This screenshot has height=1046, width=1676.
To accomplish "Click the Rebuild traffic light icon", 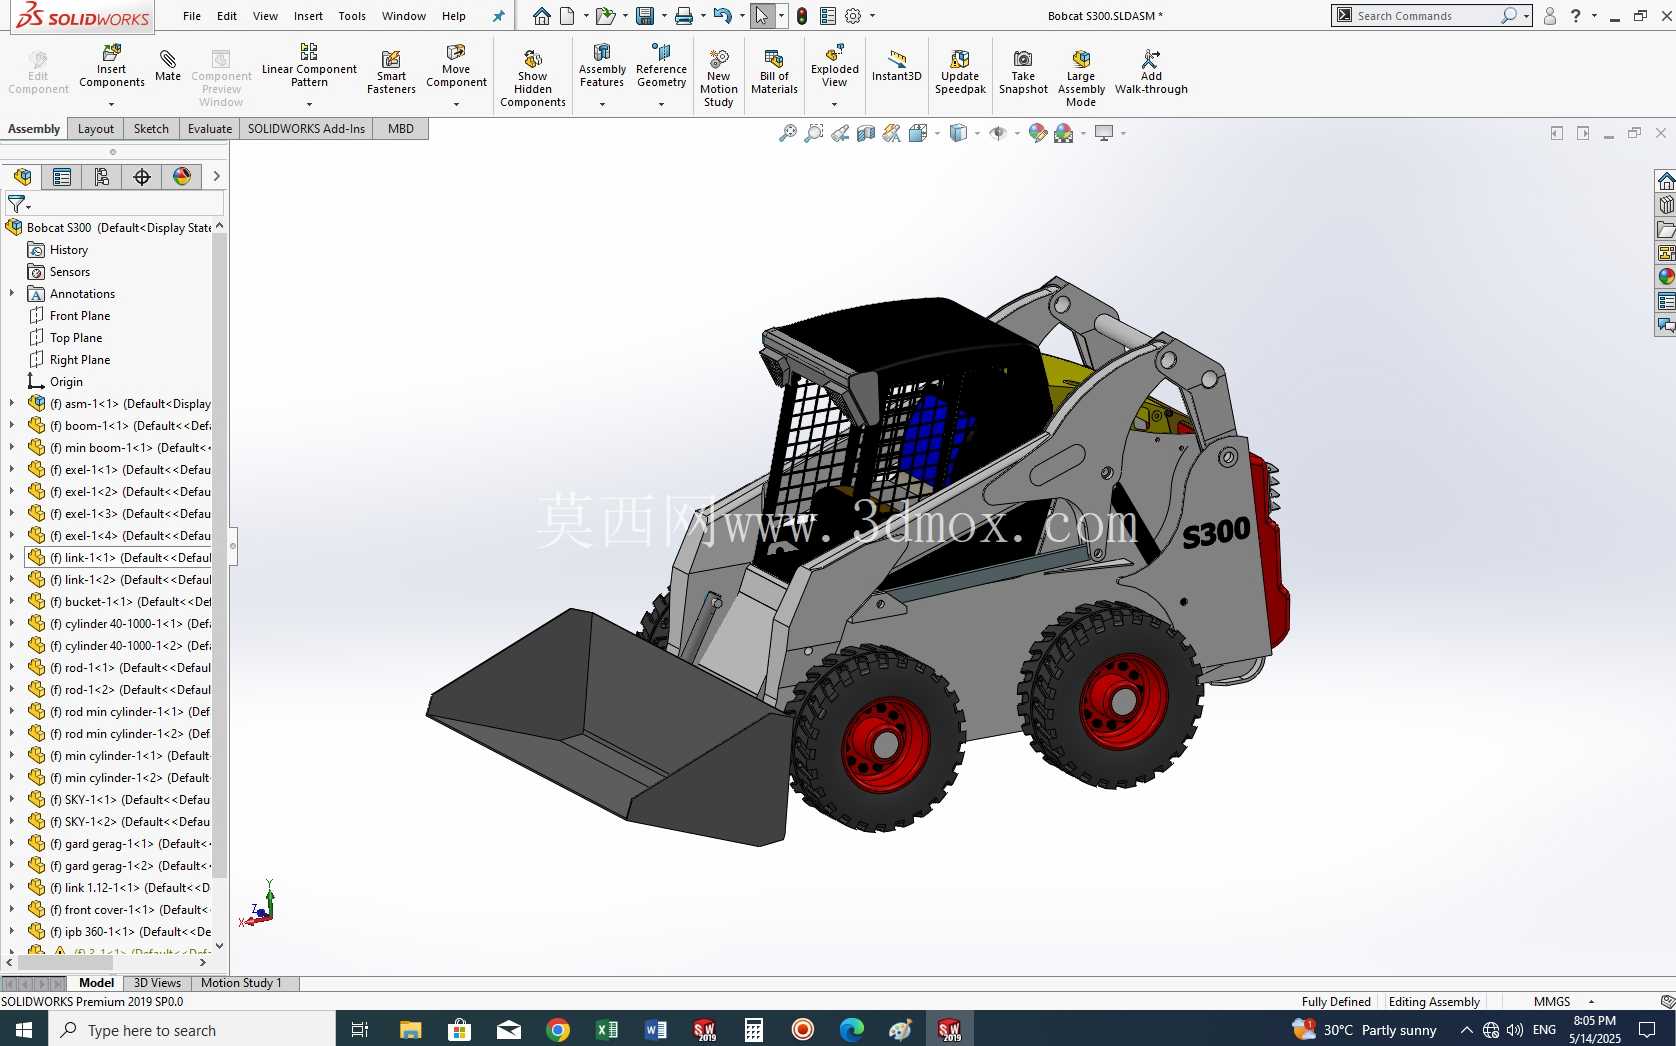I will click(x=802, y=16).
